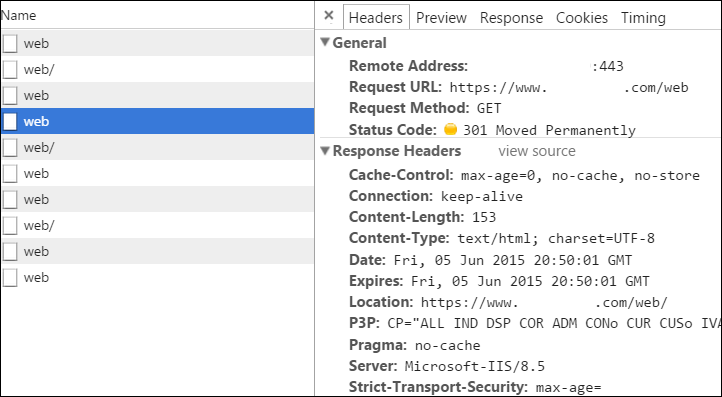The image size is (722, 397).
Task: Click the Cache-Control max-age=0 value
Action: [x=580, y=175]
